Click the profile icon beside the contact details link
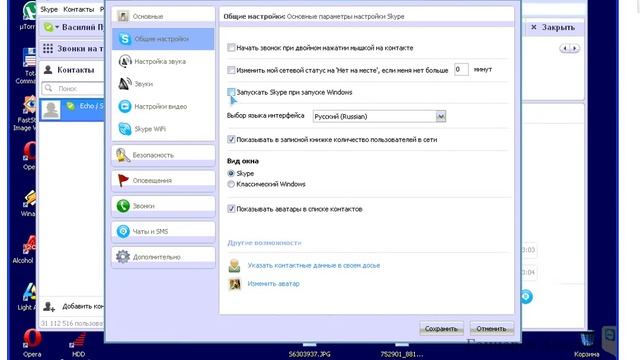This screenshot has height=360, width=640. pyautogui.click(x=234, y=266)
